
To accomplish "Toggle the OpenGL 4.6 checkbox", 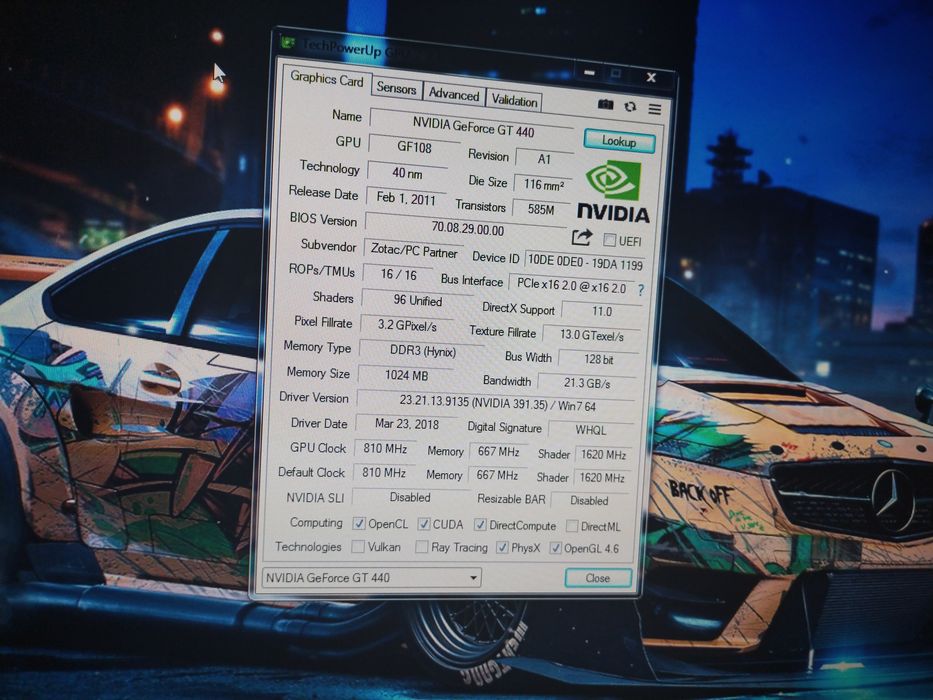I will (555, 548).
